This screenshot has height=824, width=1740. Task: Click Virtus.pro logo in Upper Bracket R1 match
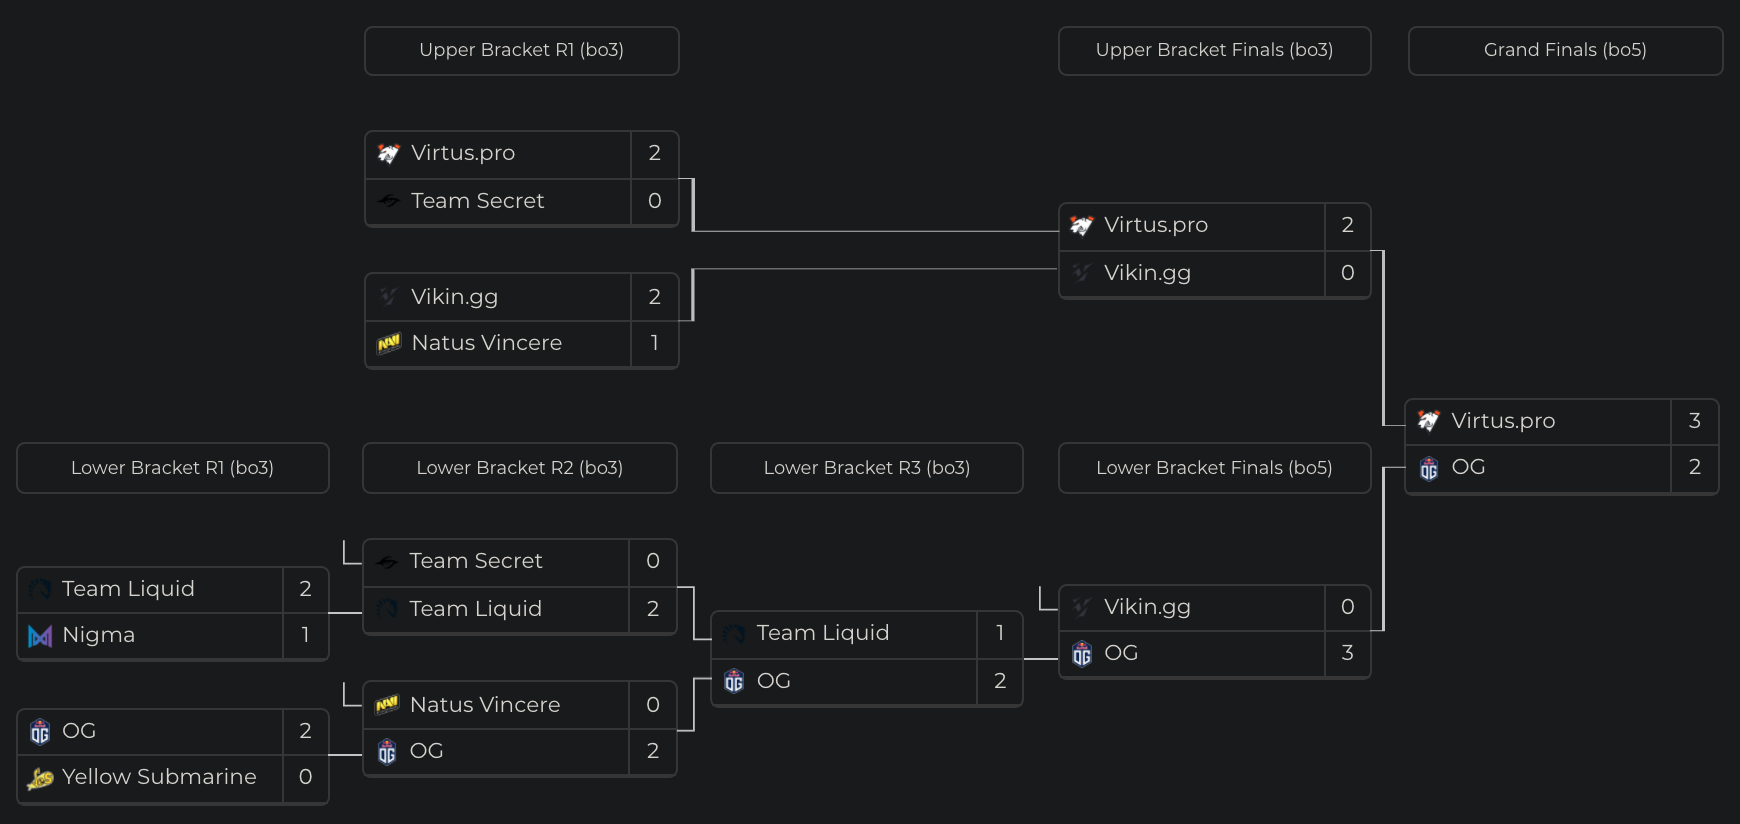coord(389,153)
